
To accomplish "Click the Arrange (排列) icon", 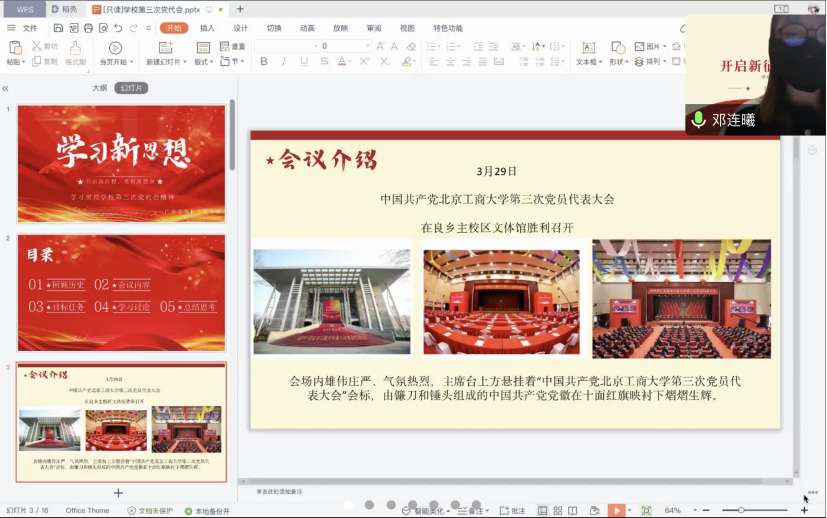I will (x=639, y=62).
